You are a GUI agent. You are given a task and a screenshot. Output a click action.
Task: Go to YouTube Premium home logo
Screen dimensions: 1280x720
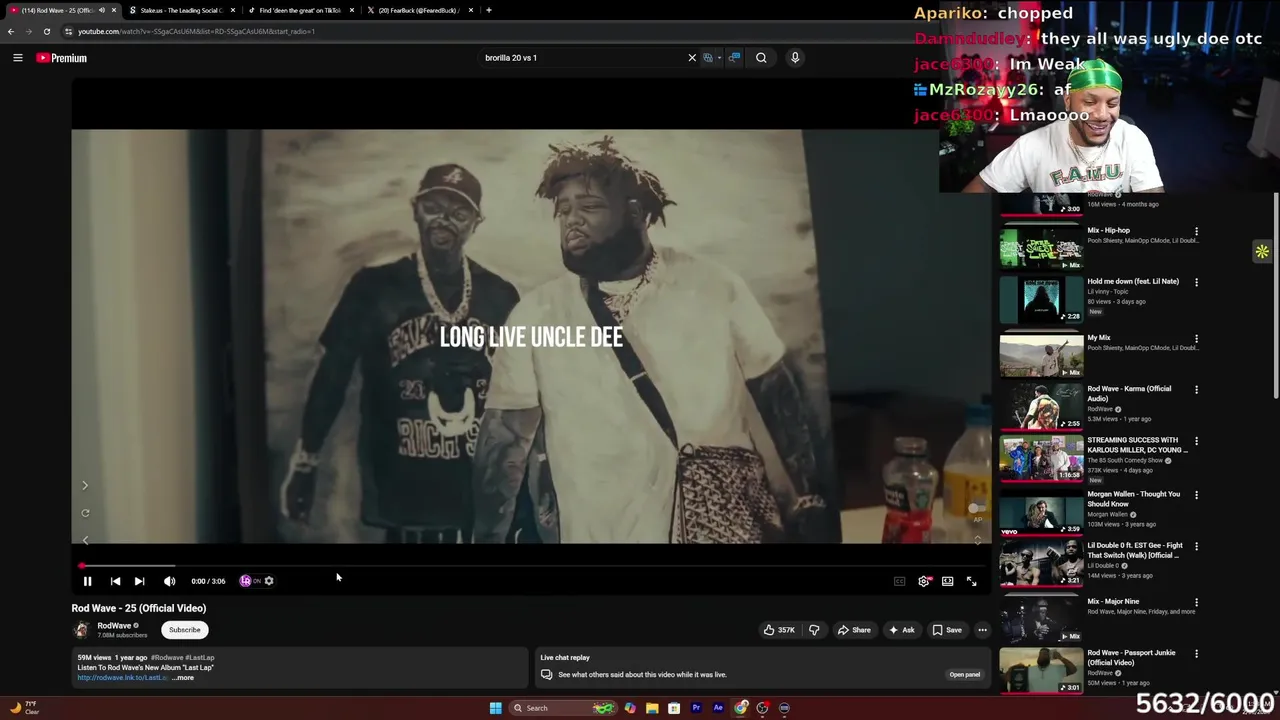62,58
